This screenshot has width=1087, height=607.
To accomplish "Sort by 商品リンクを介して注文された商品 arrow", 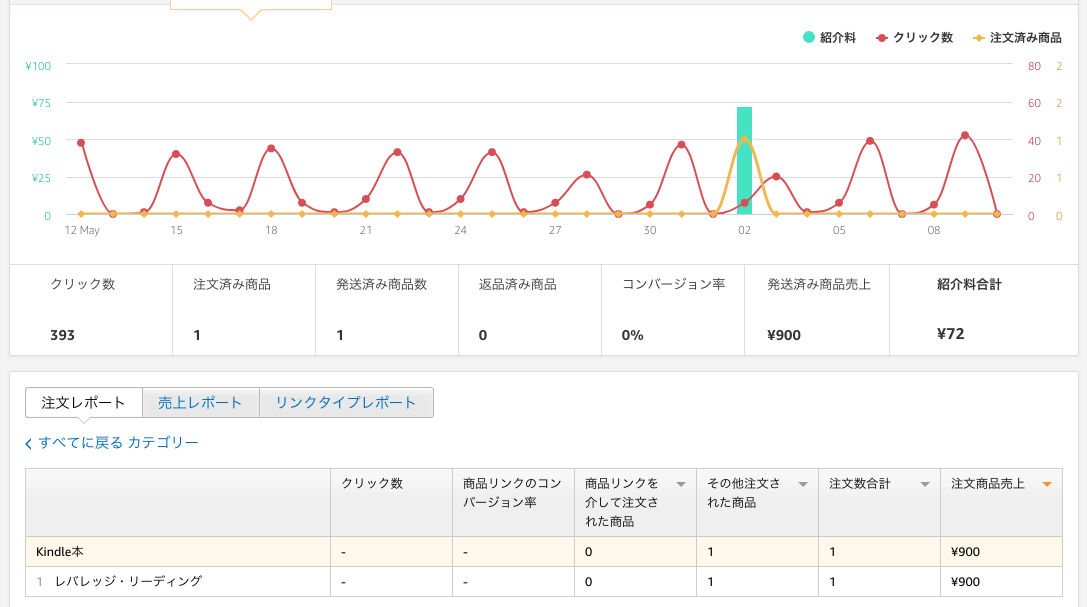I will coord(681,484).
